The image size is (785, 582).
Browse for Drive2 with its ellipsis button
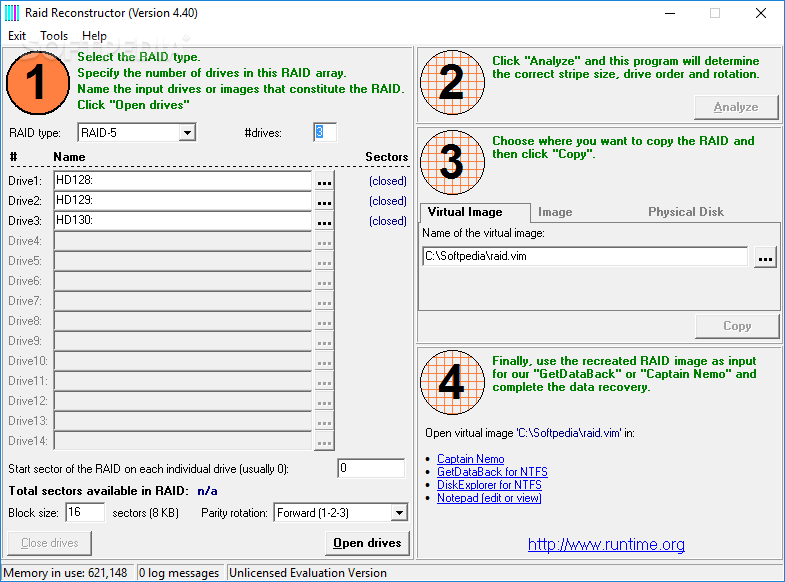[x=324, y=201]
